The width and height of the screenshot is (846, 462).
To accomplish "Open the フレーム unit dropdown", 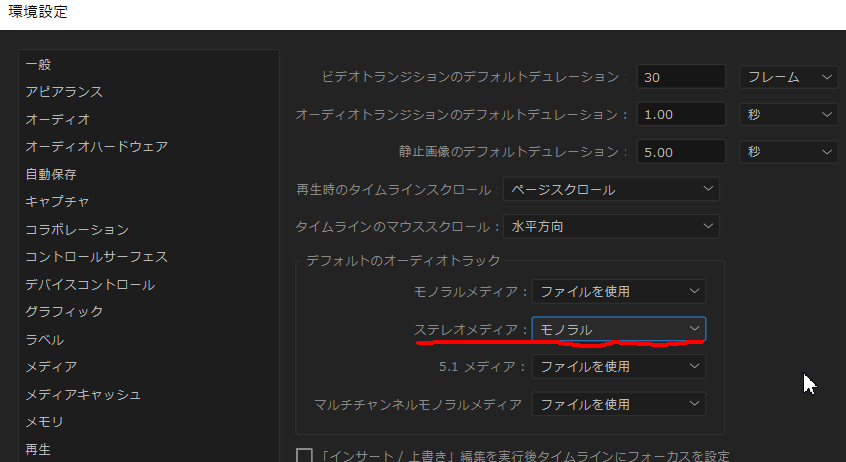I will pos(789,77).
